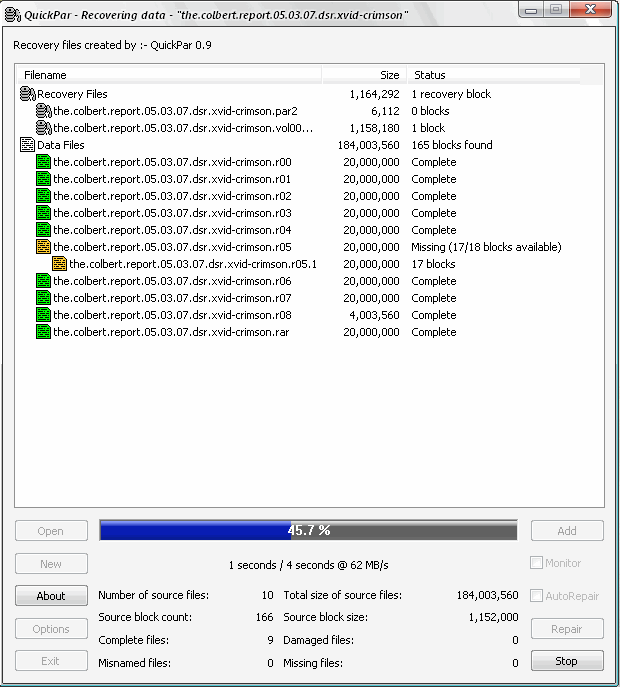Click the green icon of .r08 file
This screenshot has height=687, width=620.
43,315
